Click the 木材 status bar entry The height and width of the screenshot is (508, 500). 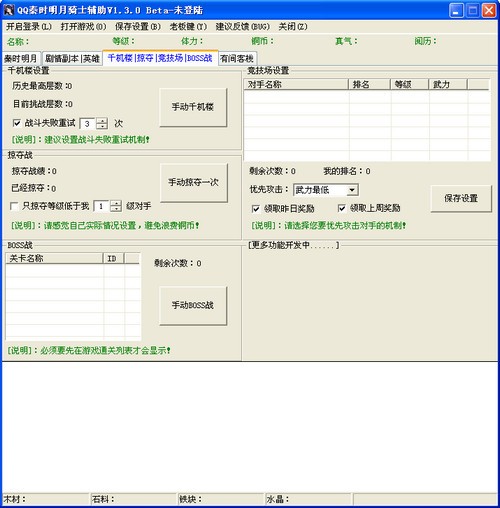point(46,499)
